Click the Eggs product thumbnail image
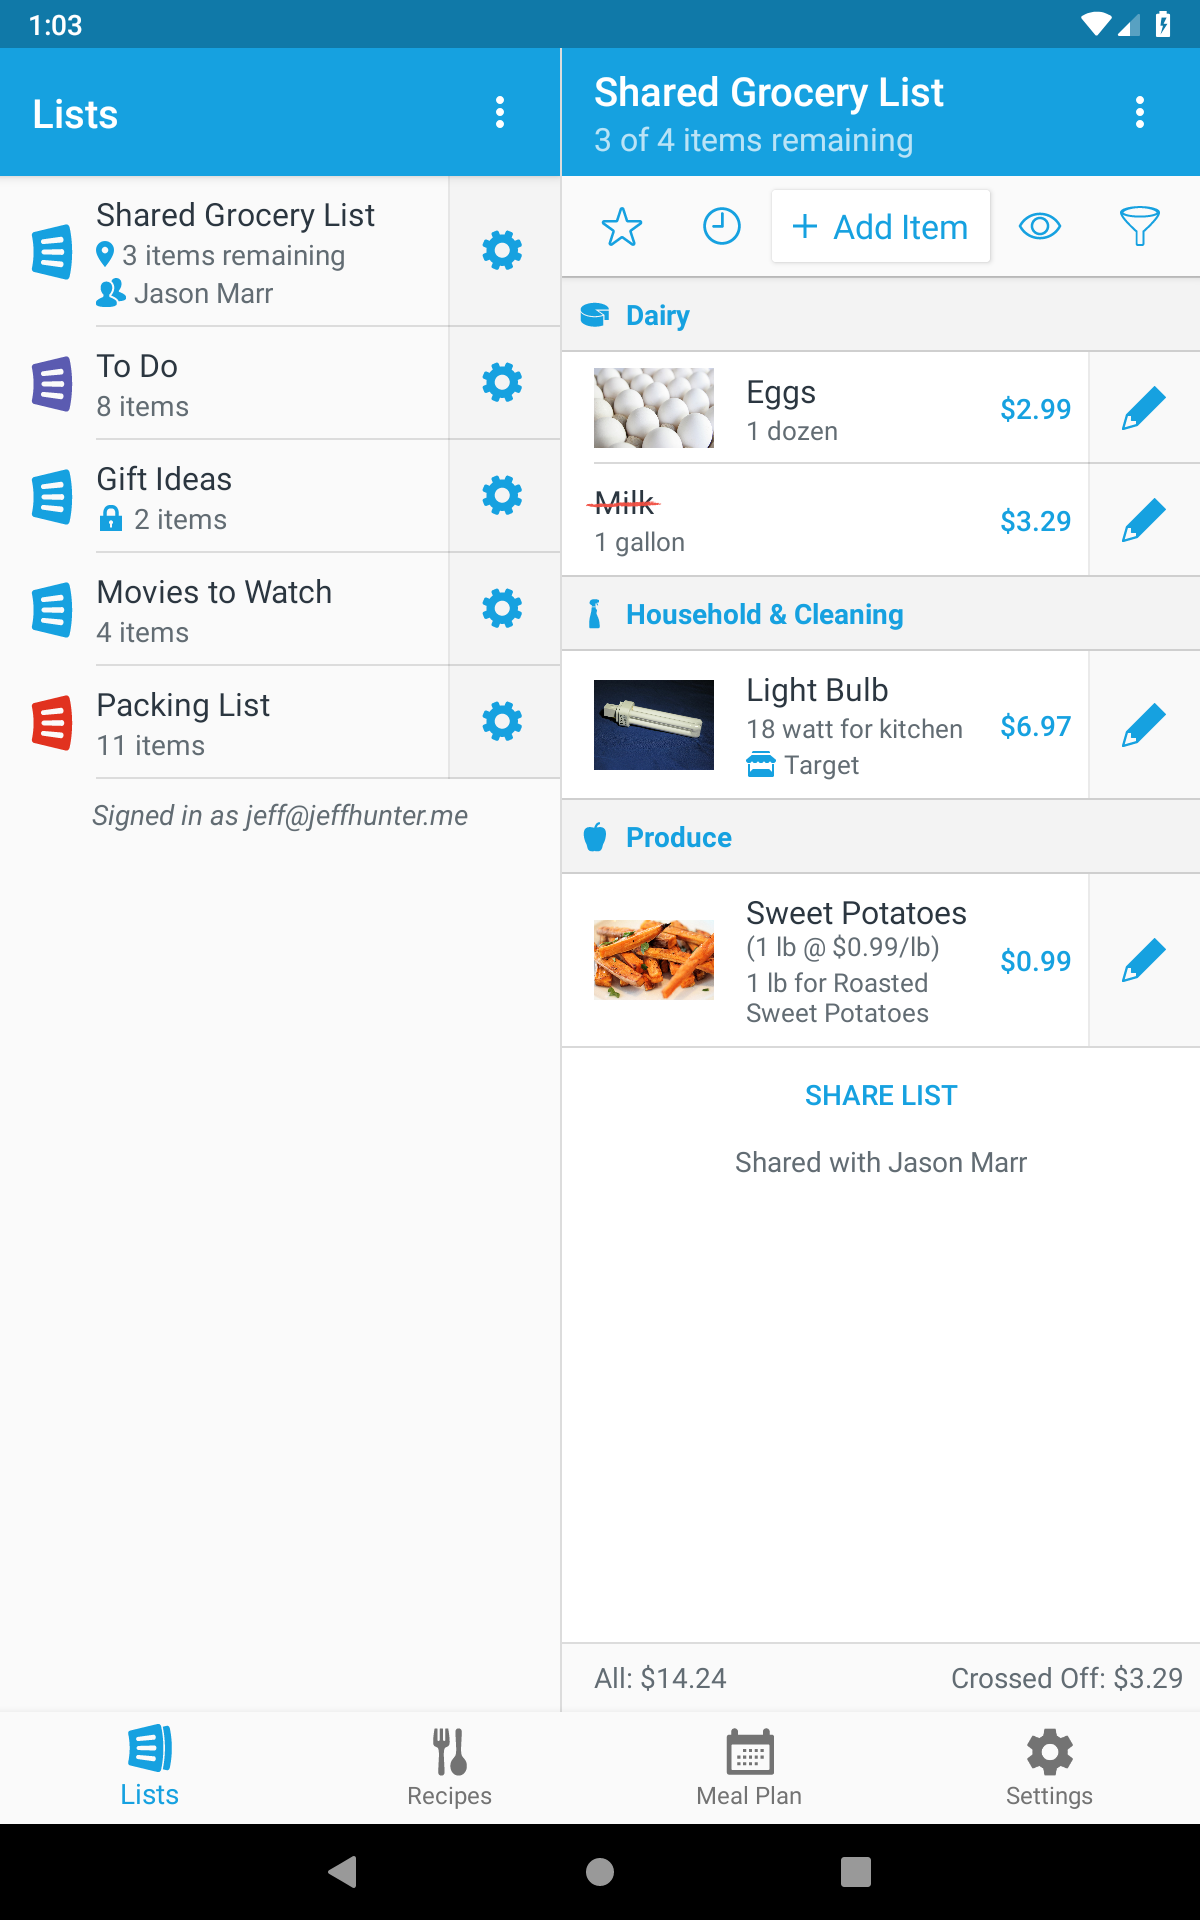This screenshot has width=1200, height=1920. [653, 408]
